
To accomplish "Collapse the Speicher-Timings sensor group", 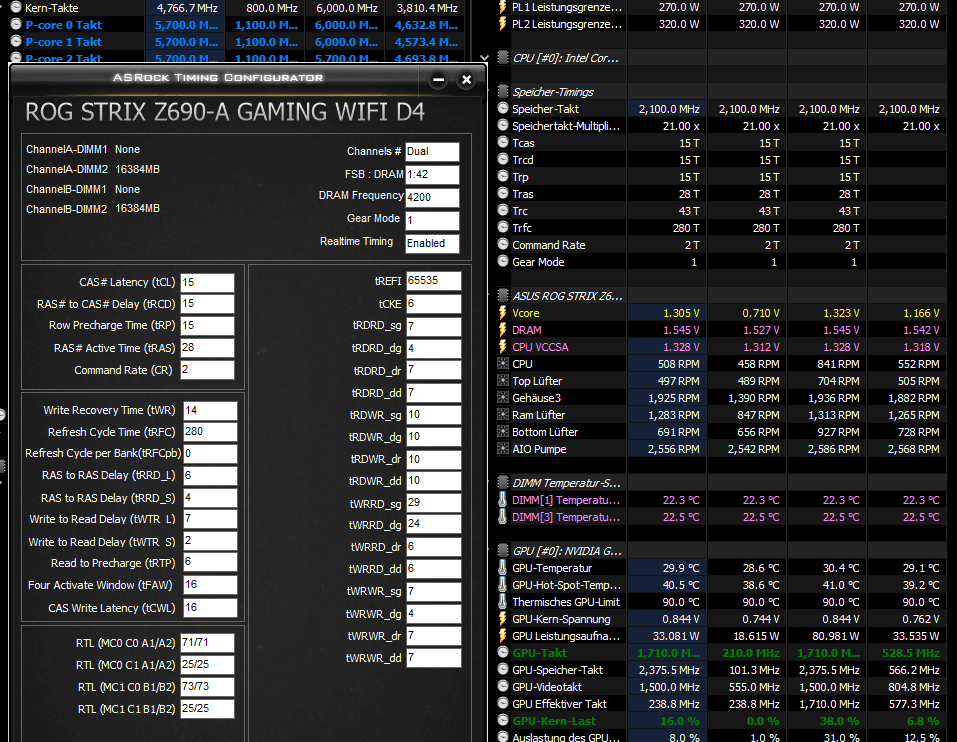I will tap(503, 92).
